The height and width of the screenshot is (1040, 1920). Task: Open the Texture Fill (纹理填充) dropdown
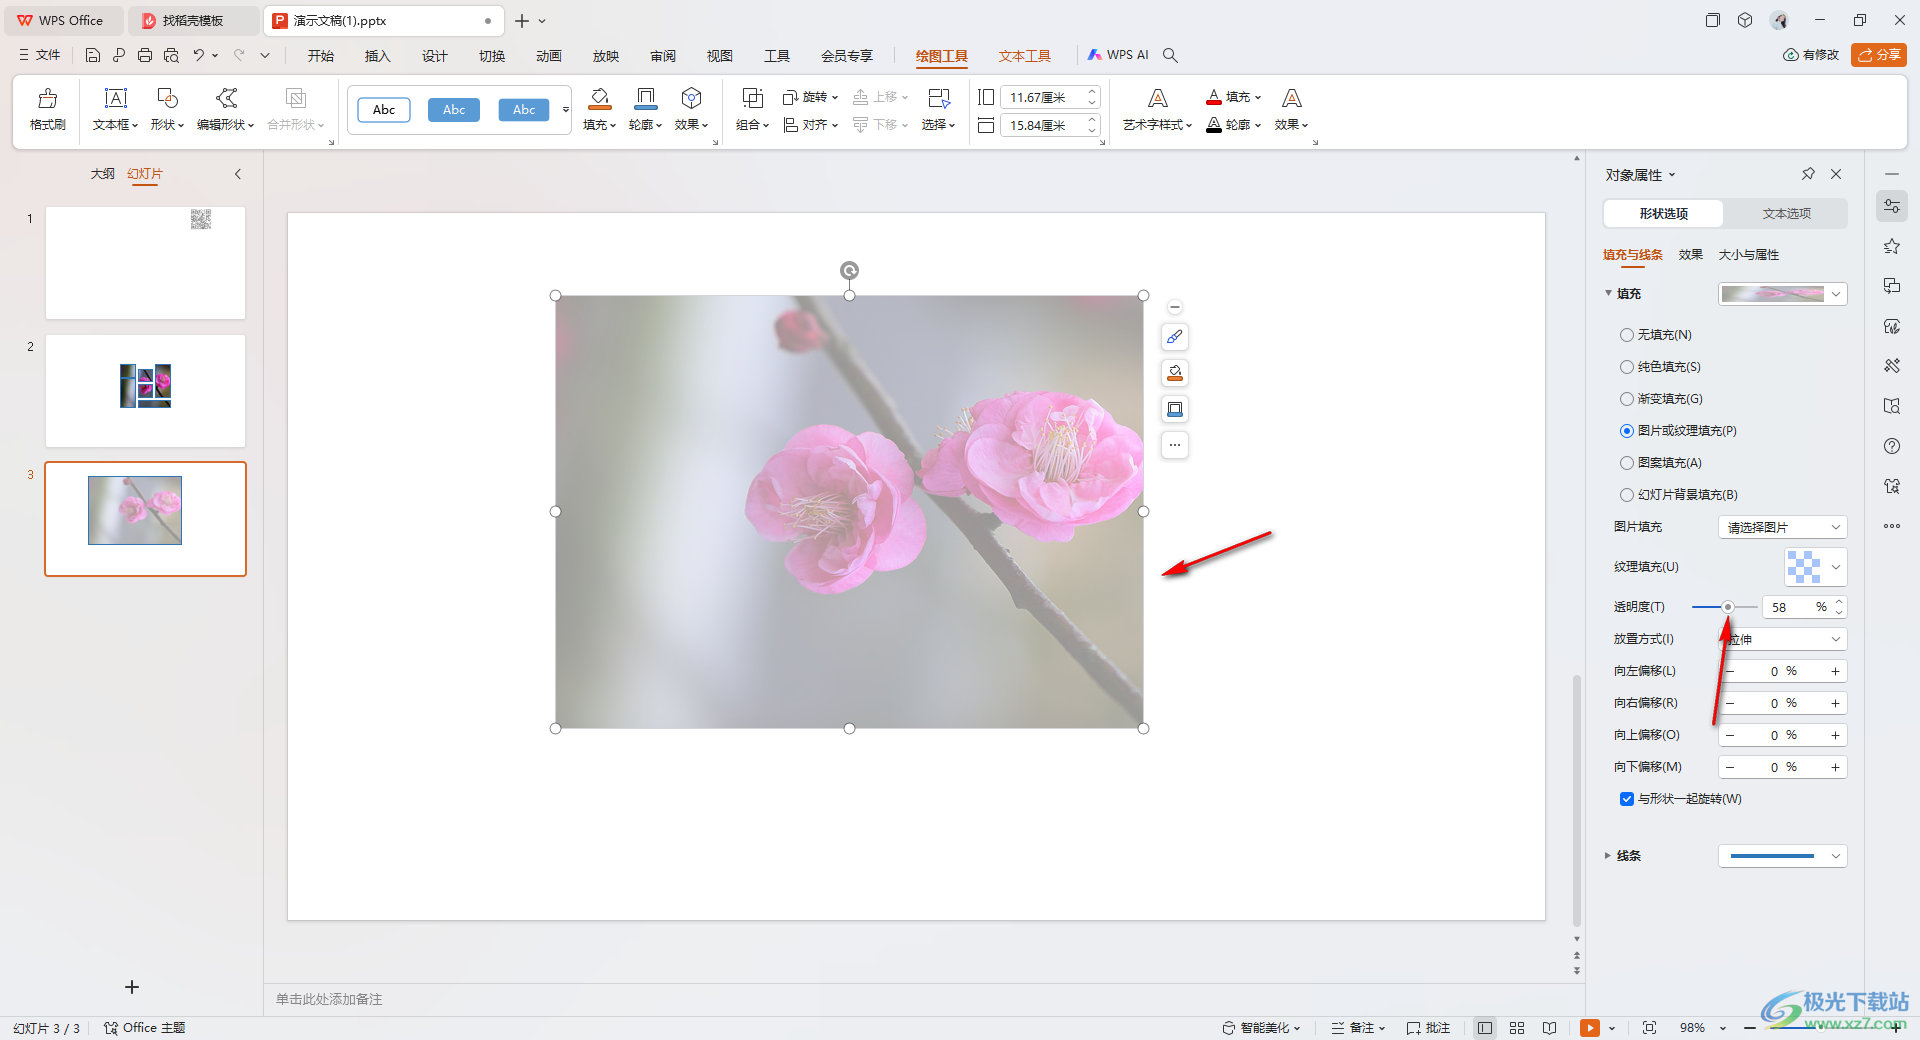(1816, 567)
